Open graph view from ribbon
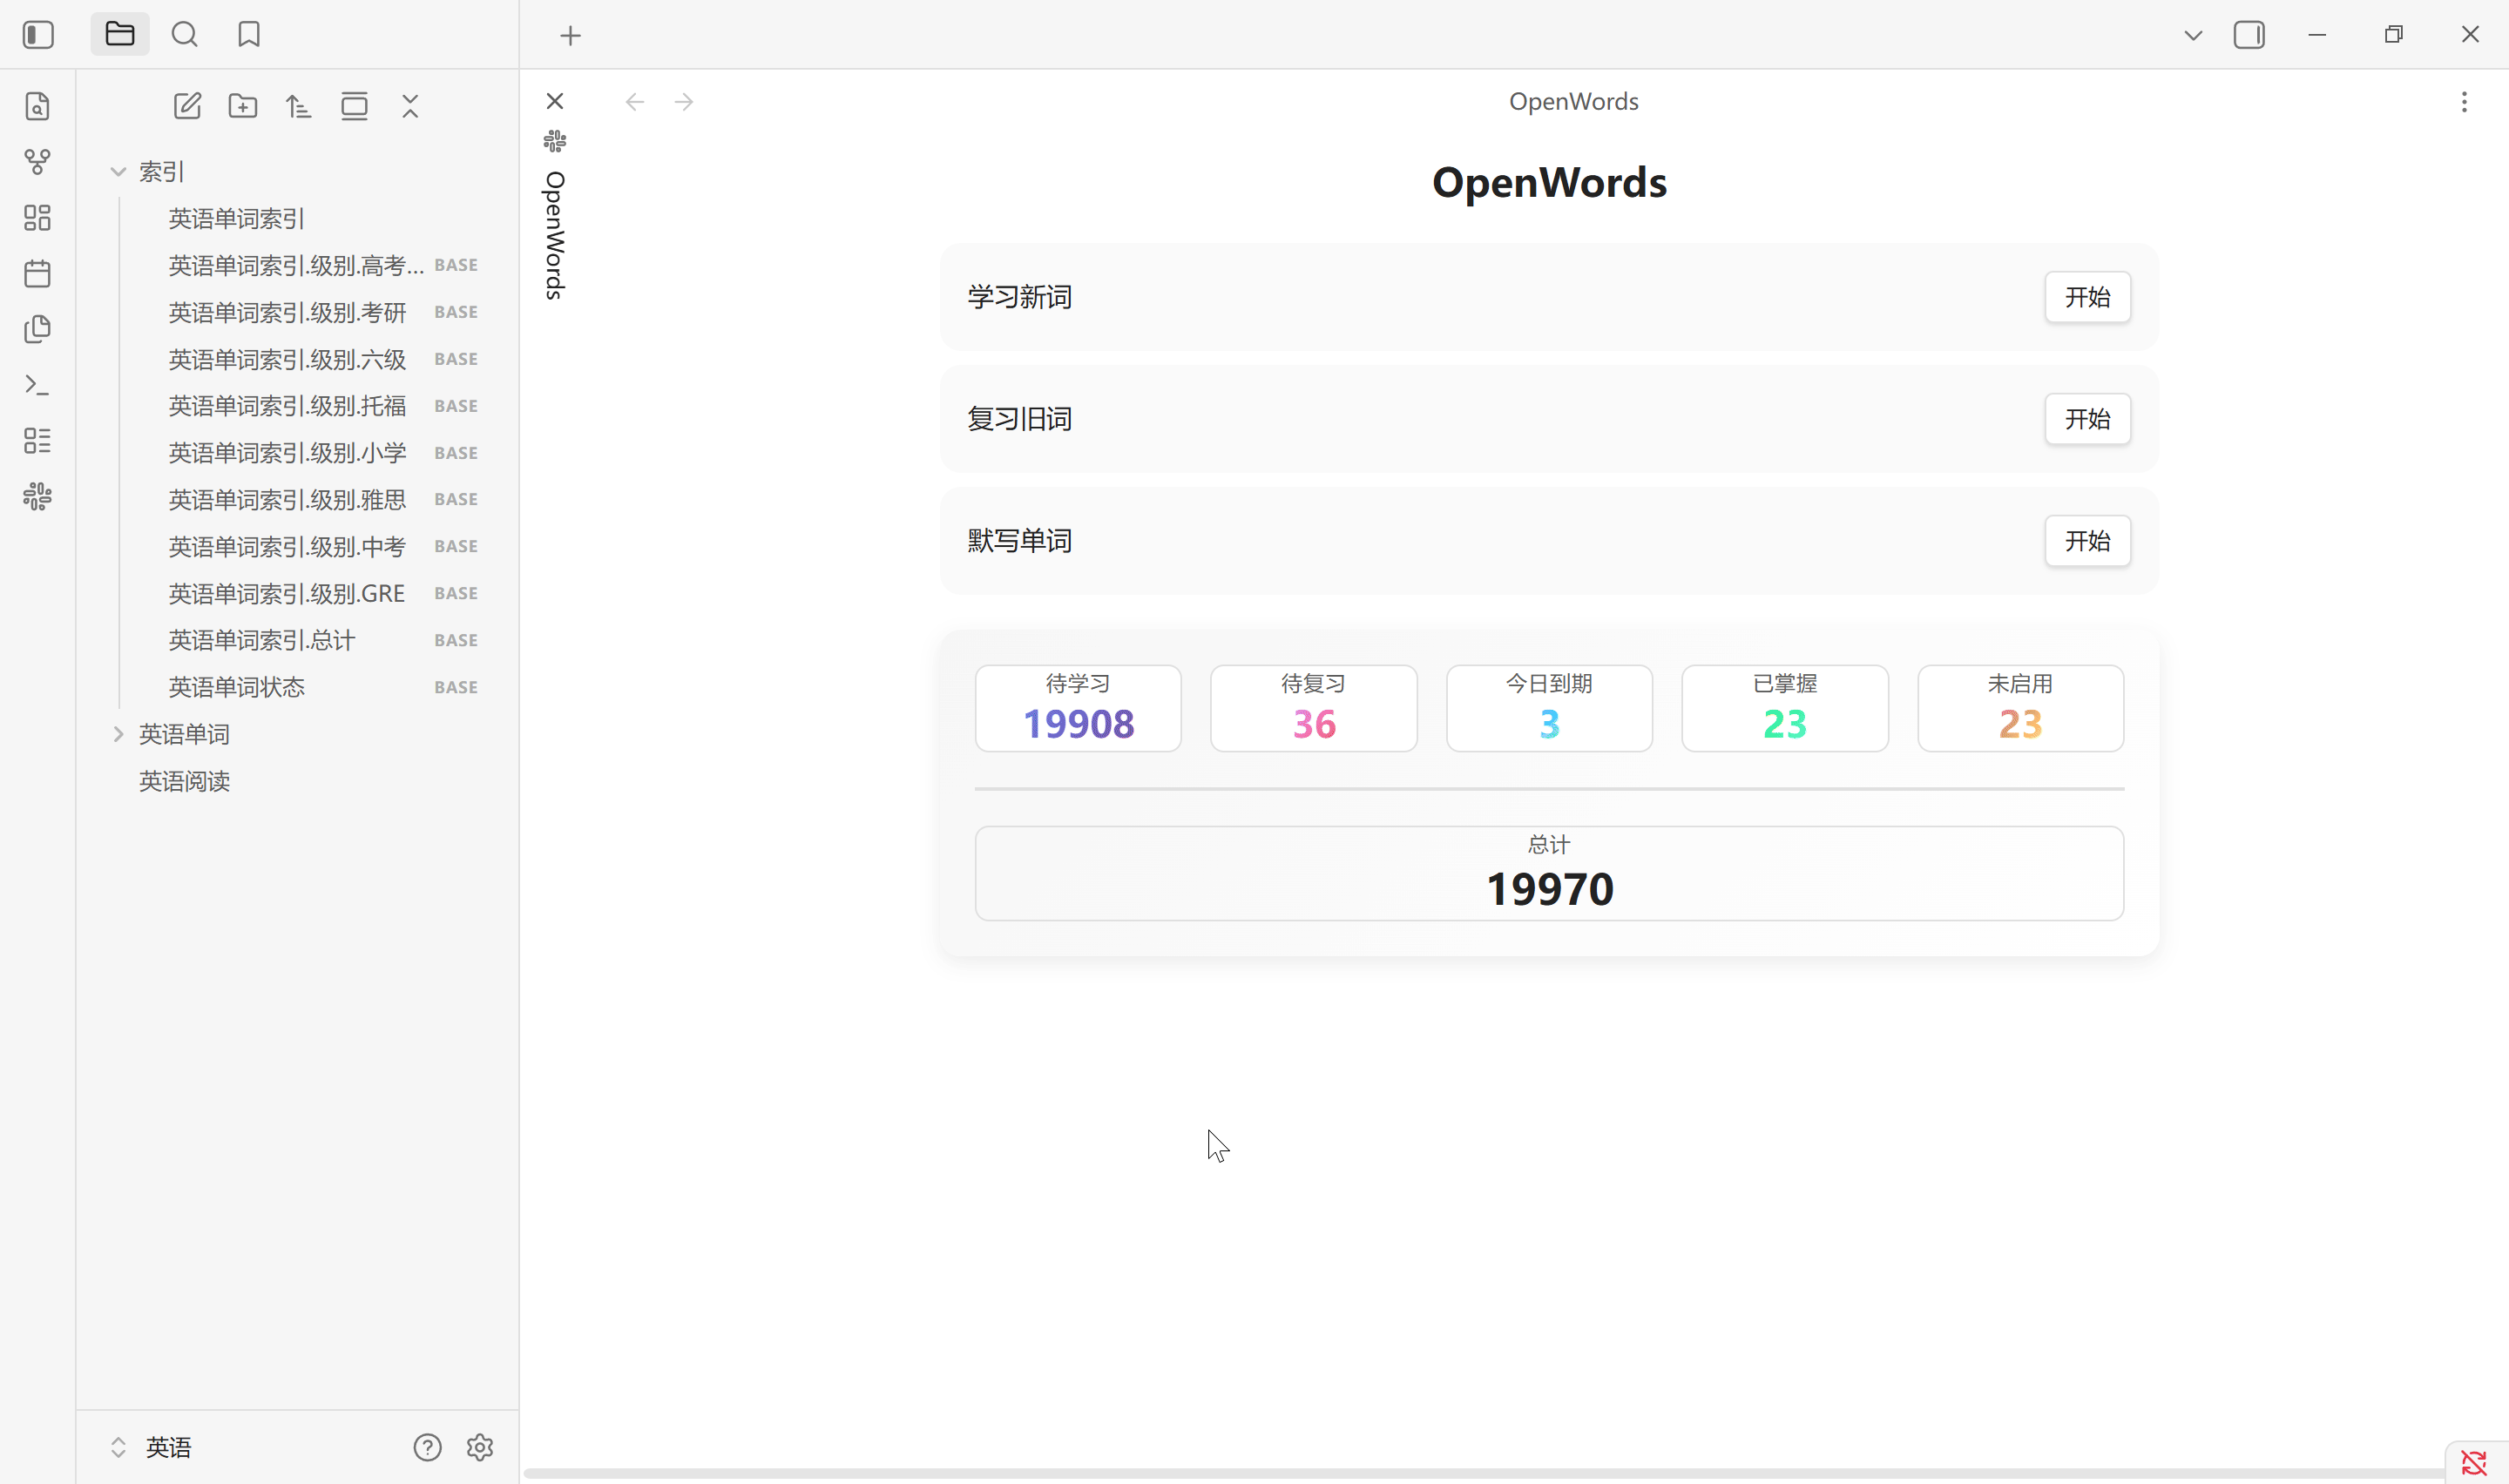Image resolution: width=2509 pixels, height=1484 pixels. point(38,162)
